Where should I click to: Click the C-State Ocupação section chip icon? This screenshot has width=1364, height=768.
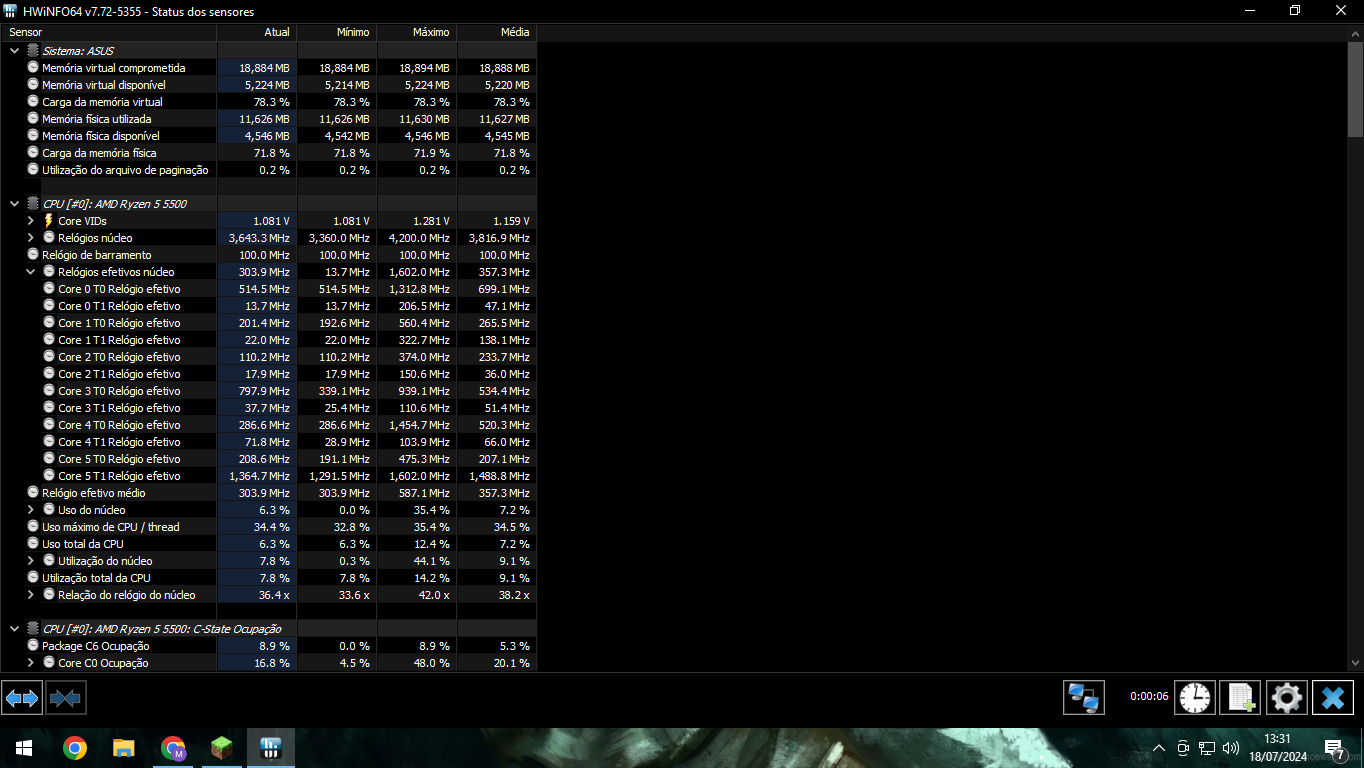click(x=33, y=629)
